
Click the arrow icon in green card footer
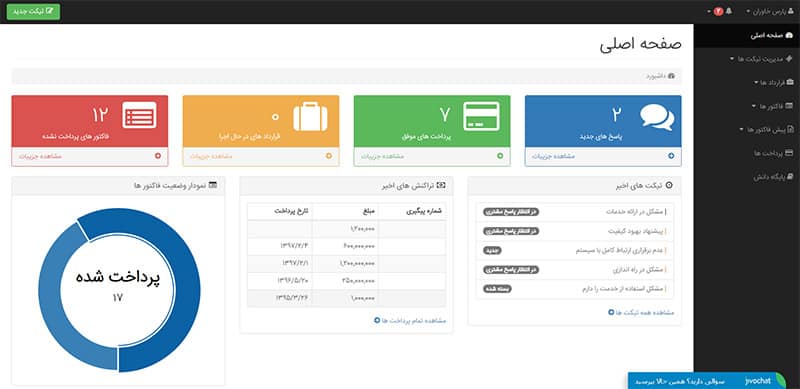pos(500,156)
